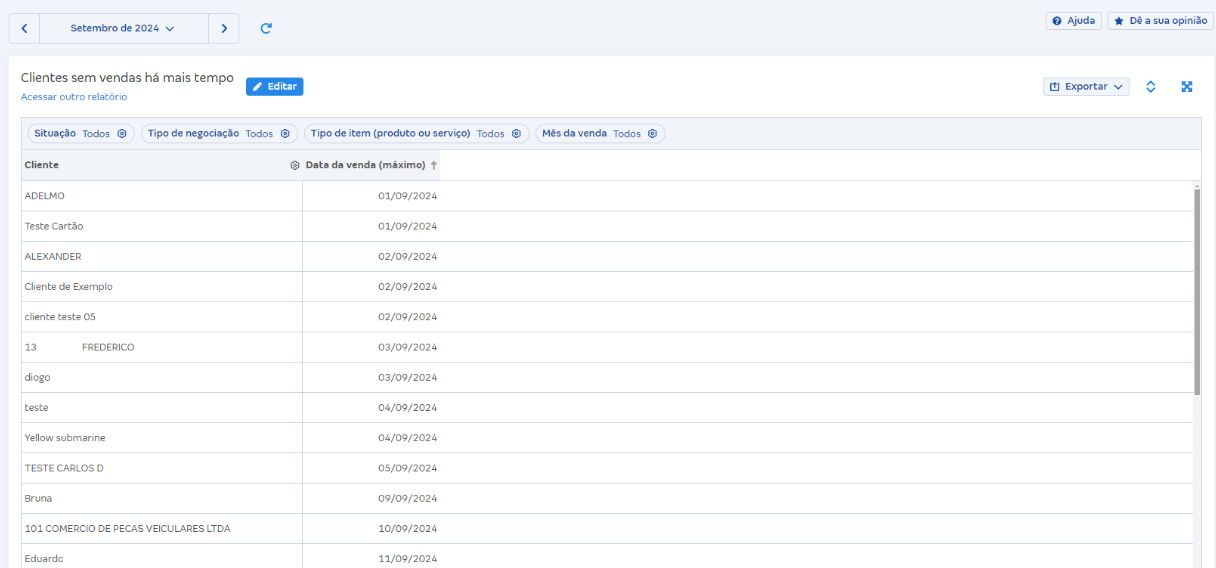Go to the previous month
Screen dimensions: 1216x568
tap(24, 28)
